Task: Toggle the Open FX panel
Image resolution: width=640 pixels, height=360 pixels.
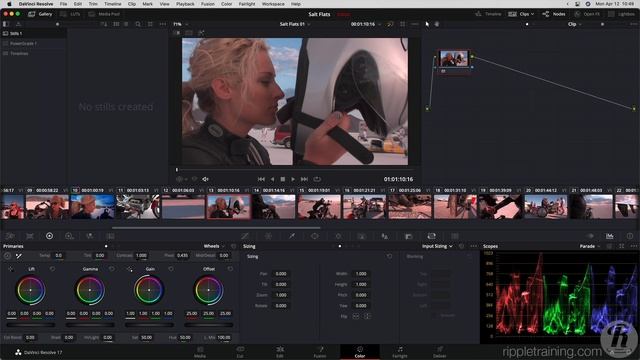Action: point(587,14)
